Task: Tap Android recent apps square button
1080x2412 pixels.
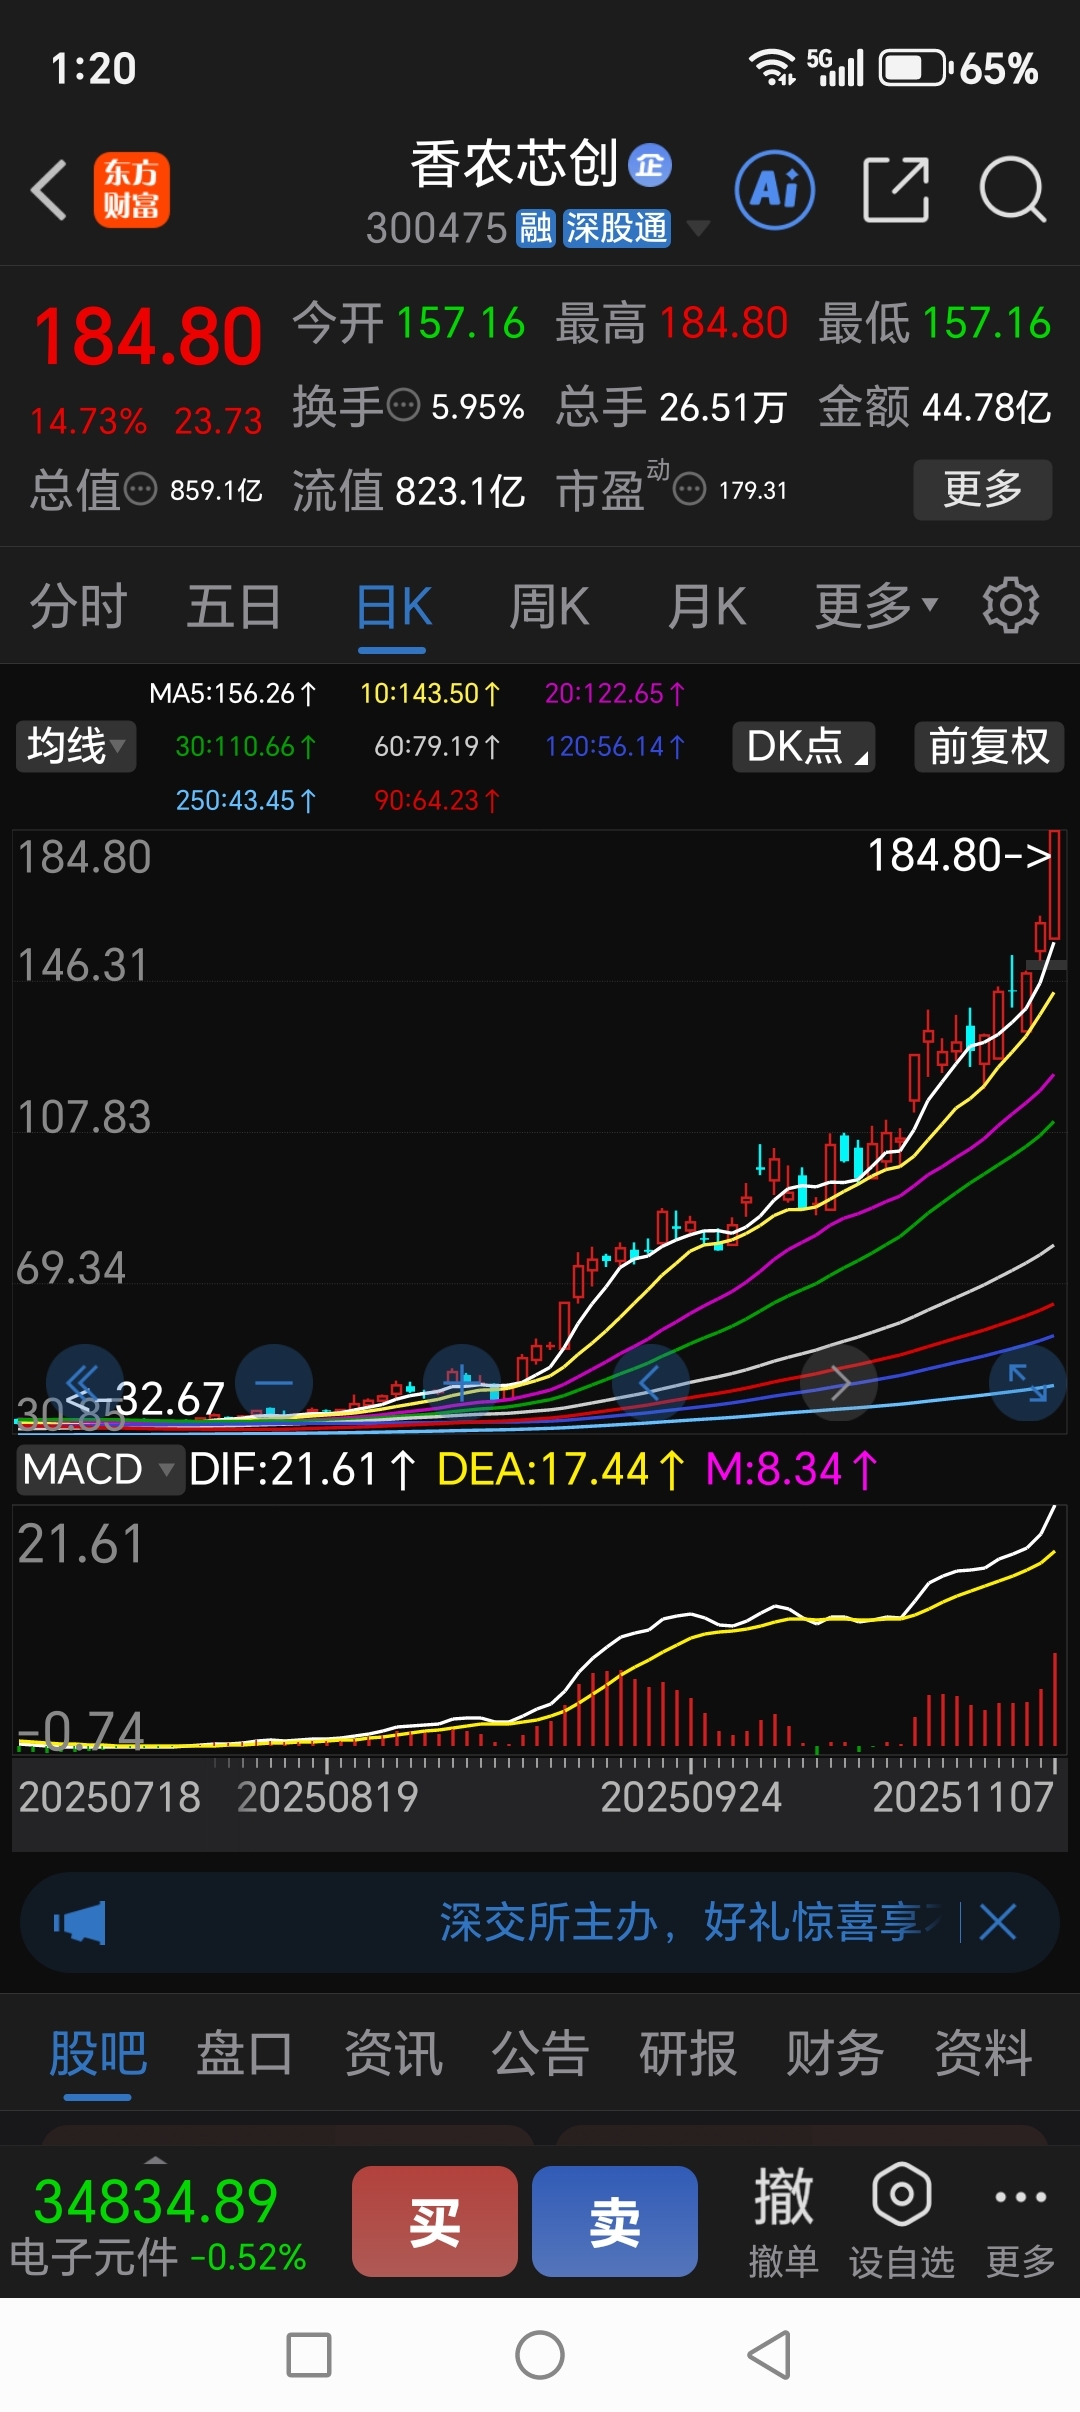Action: pos(309,2354)
